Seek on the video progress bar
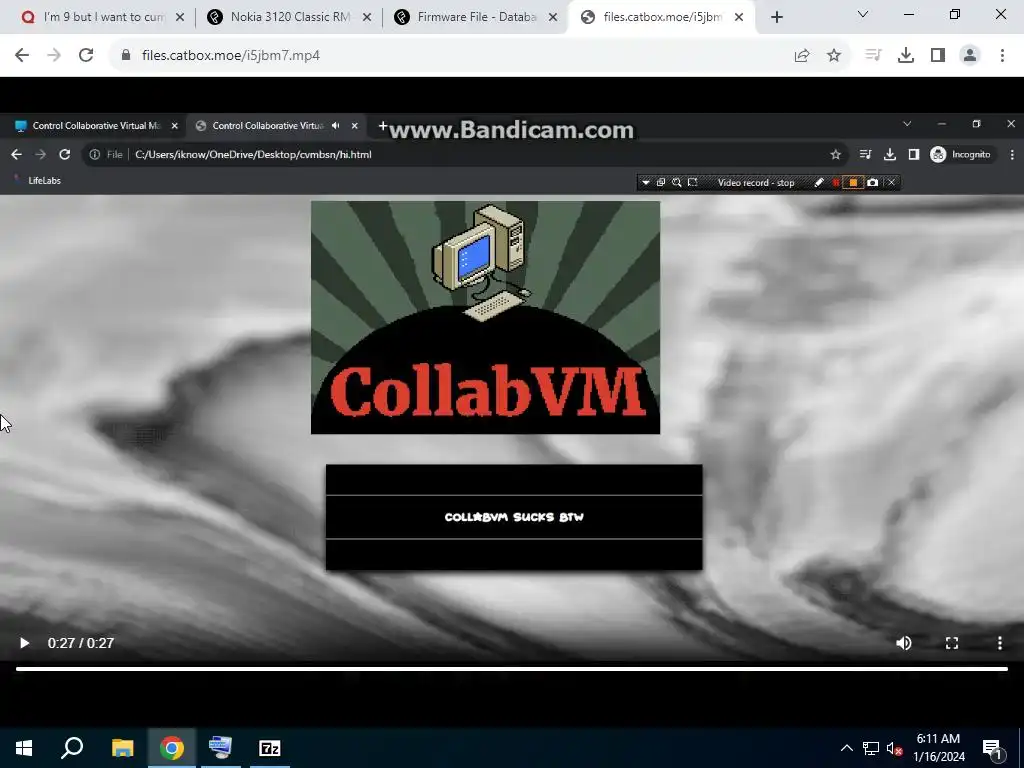 (x=512, y=669)
